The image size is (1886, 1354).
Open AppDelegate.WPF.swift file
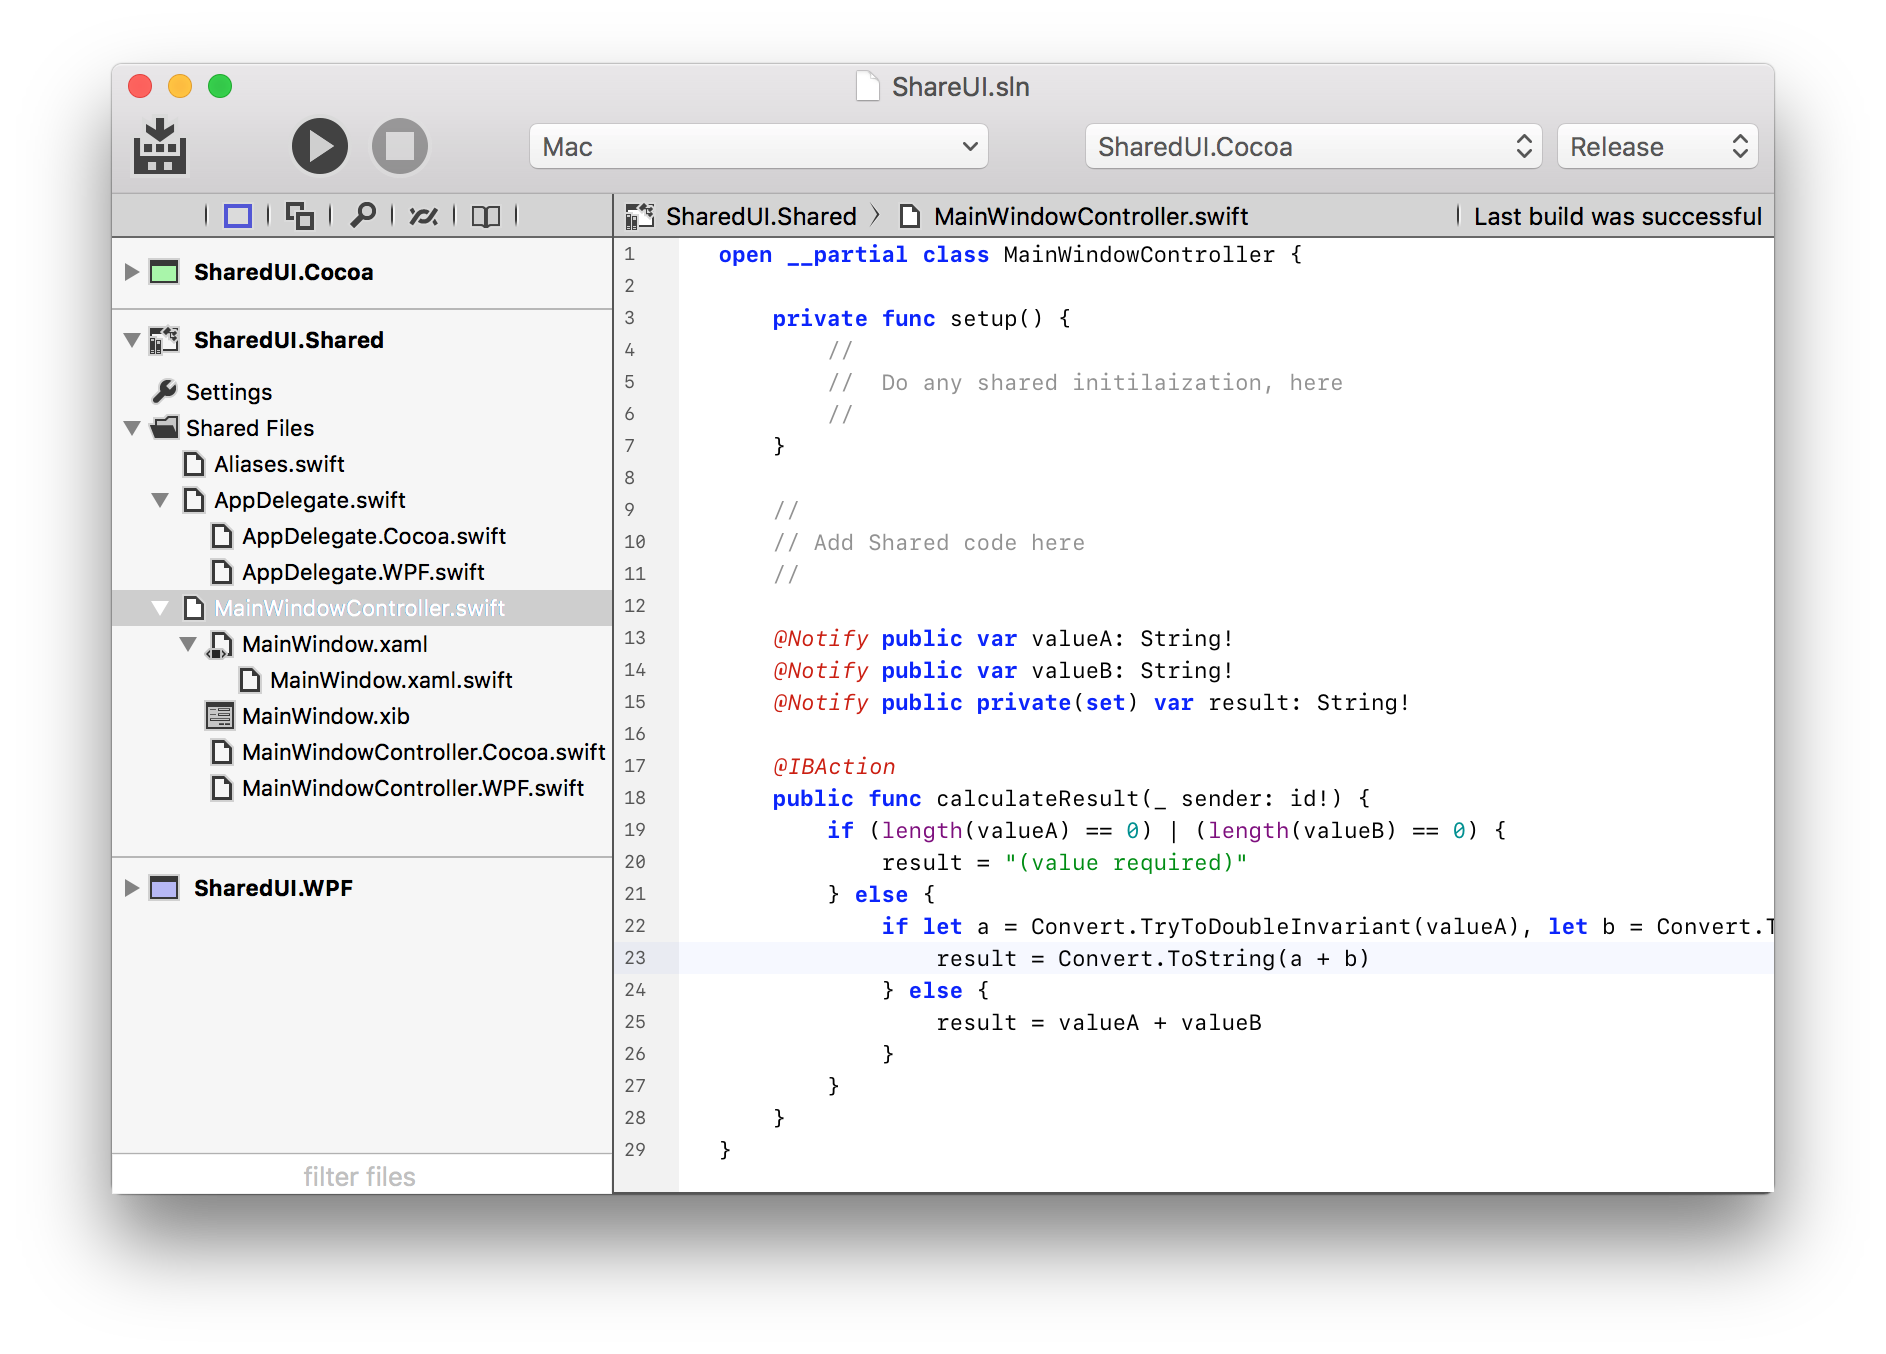pyautogui.click(x=363, y=572)
